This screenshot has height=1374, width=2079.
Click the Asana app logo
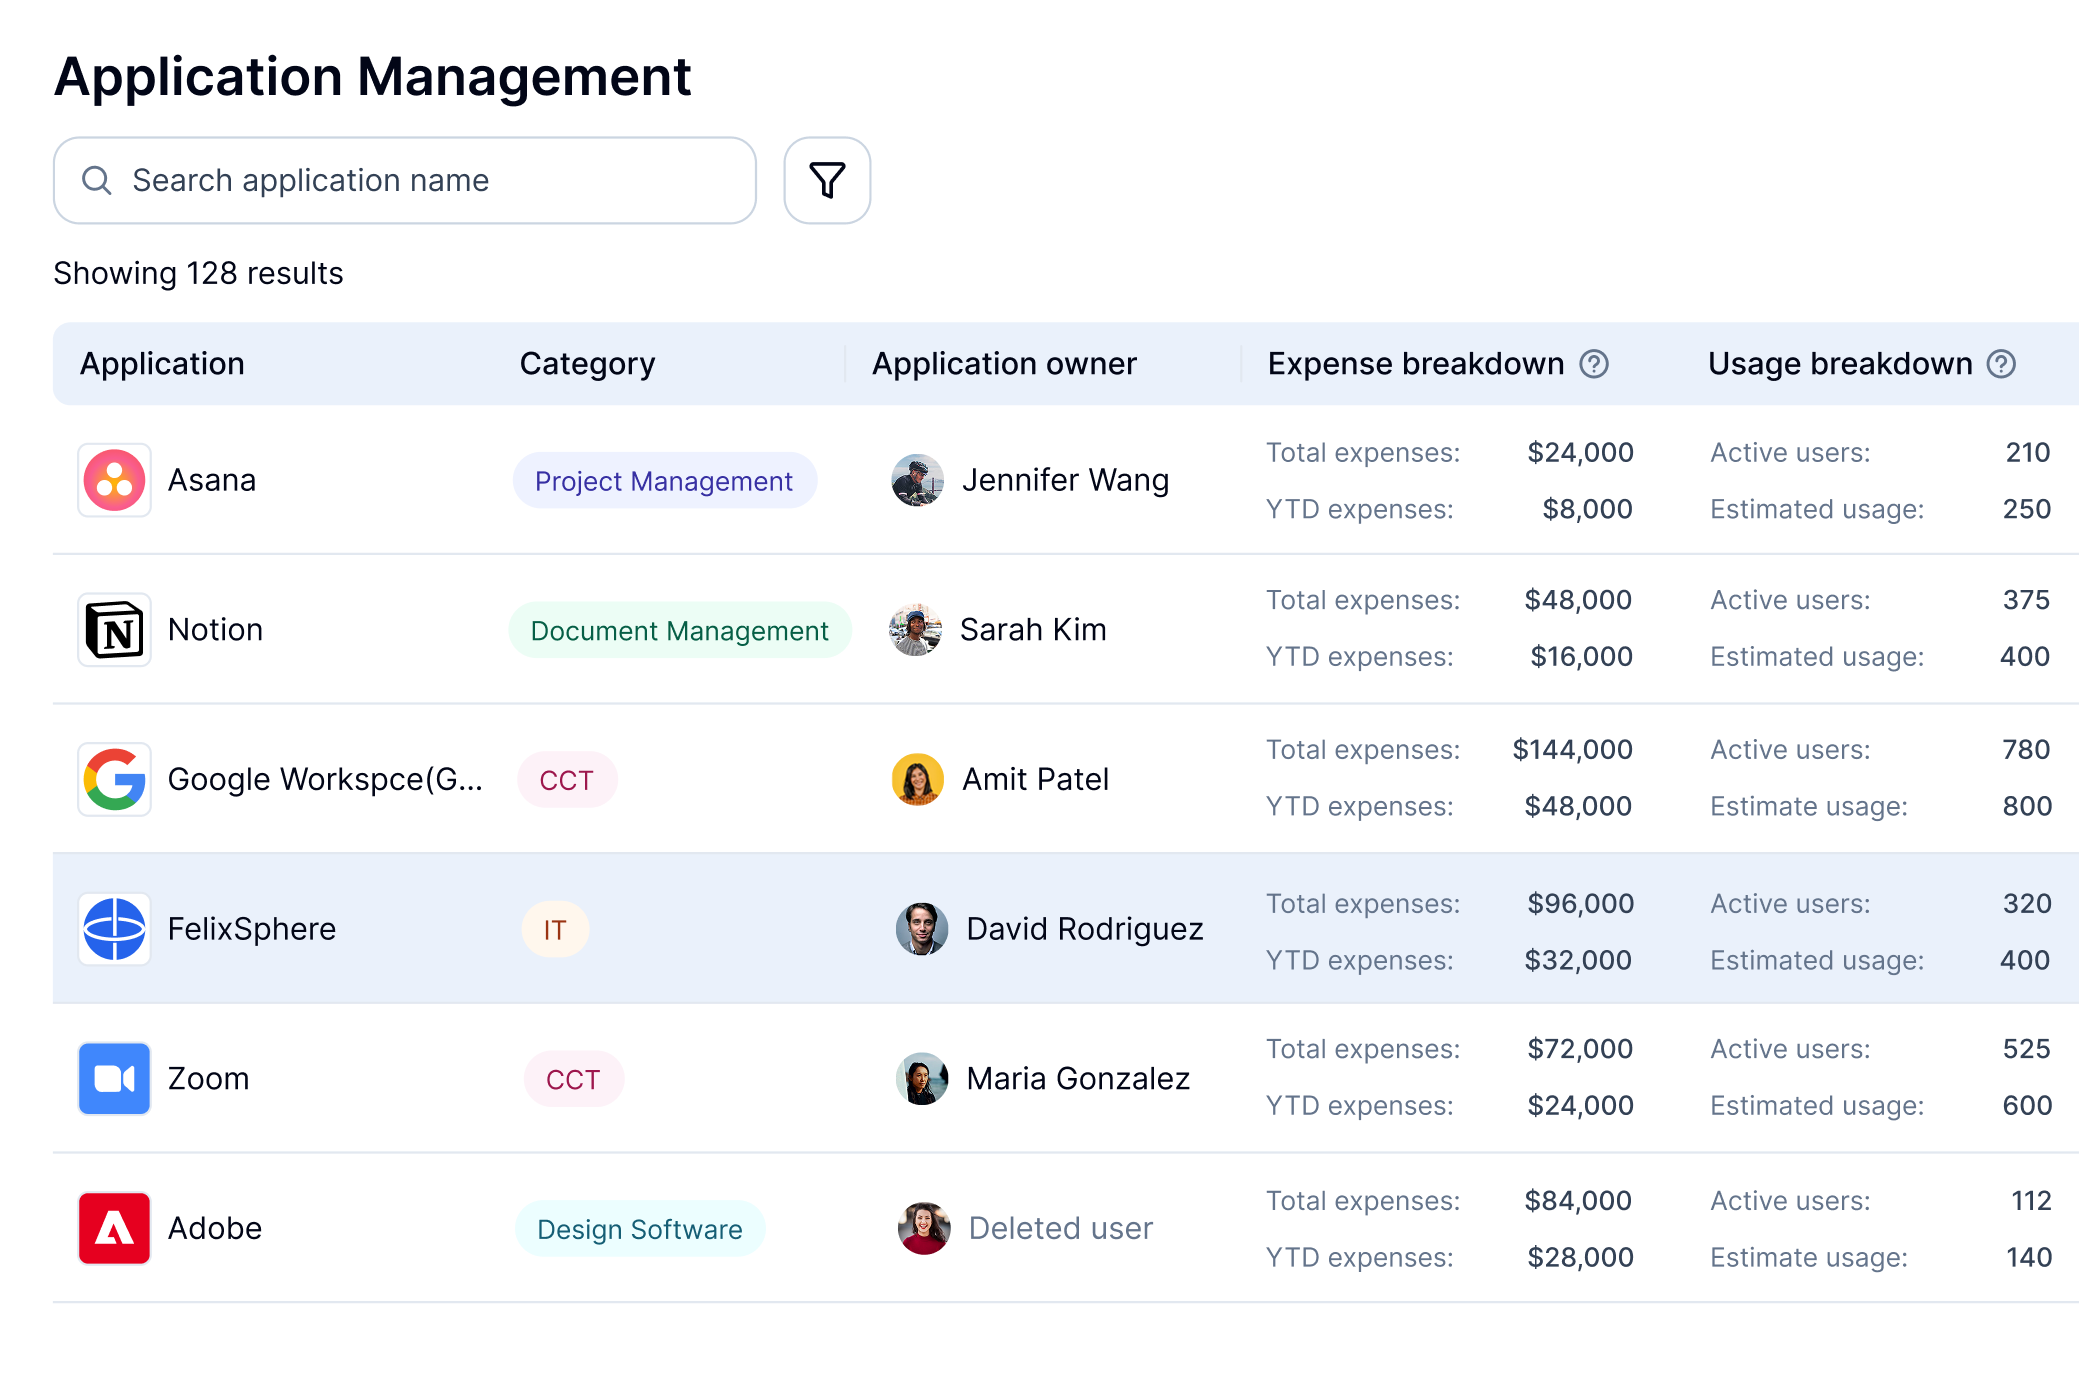pyautogui.click(x=114, y=480)
